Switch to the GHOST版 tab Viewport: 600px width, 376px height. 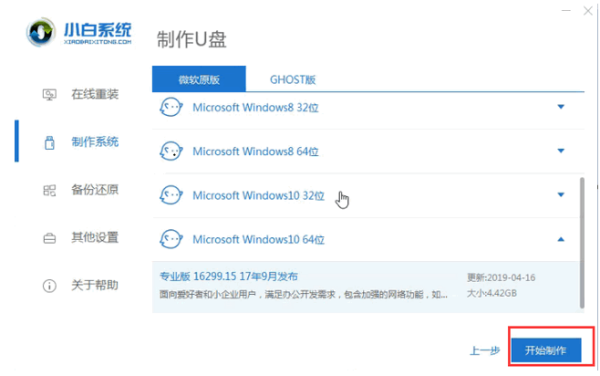(293, 80)
